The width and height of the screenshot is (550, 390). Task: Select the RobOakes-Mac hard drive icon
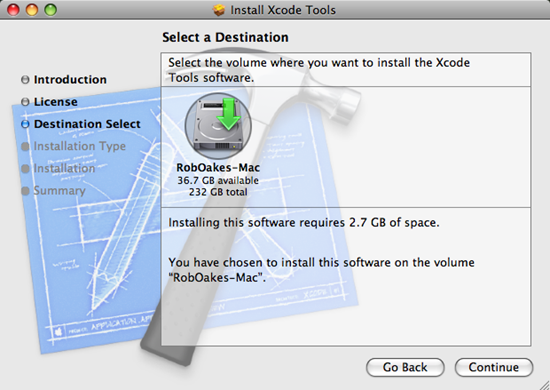pos(218,126)
